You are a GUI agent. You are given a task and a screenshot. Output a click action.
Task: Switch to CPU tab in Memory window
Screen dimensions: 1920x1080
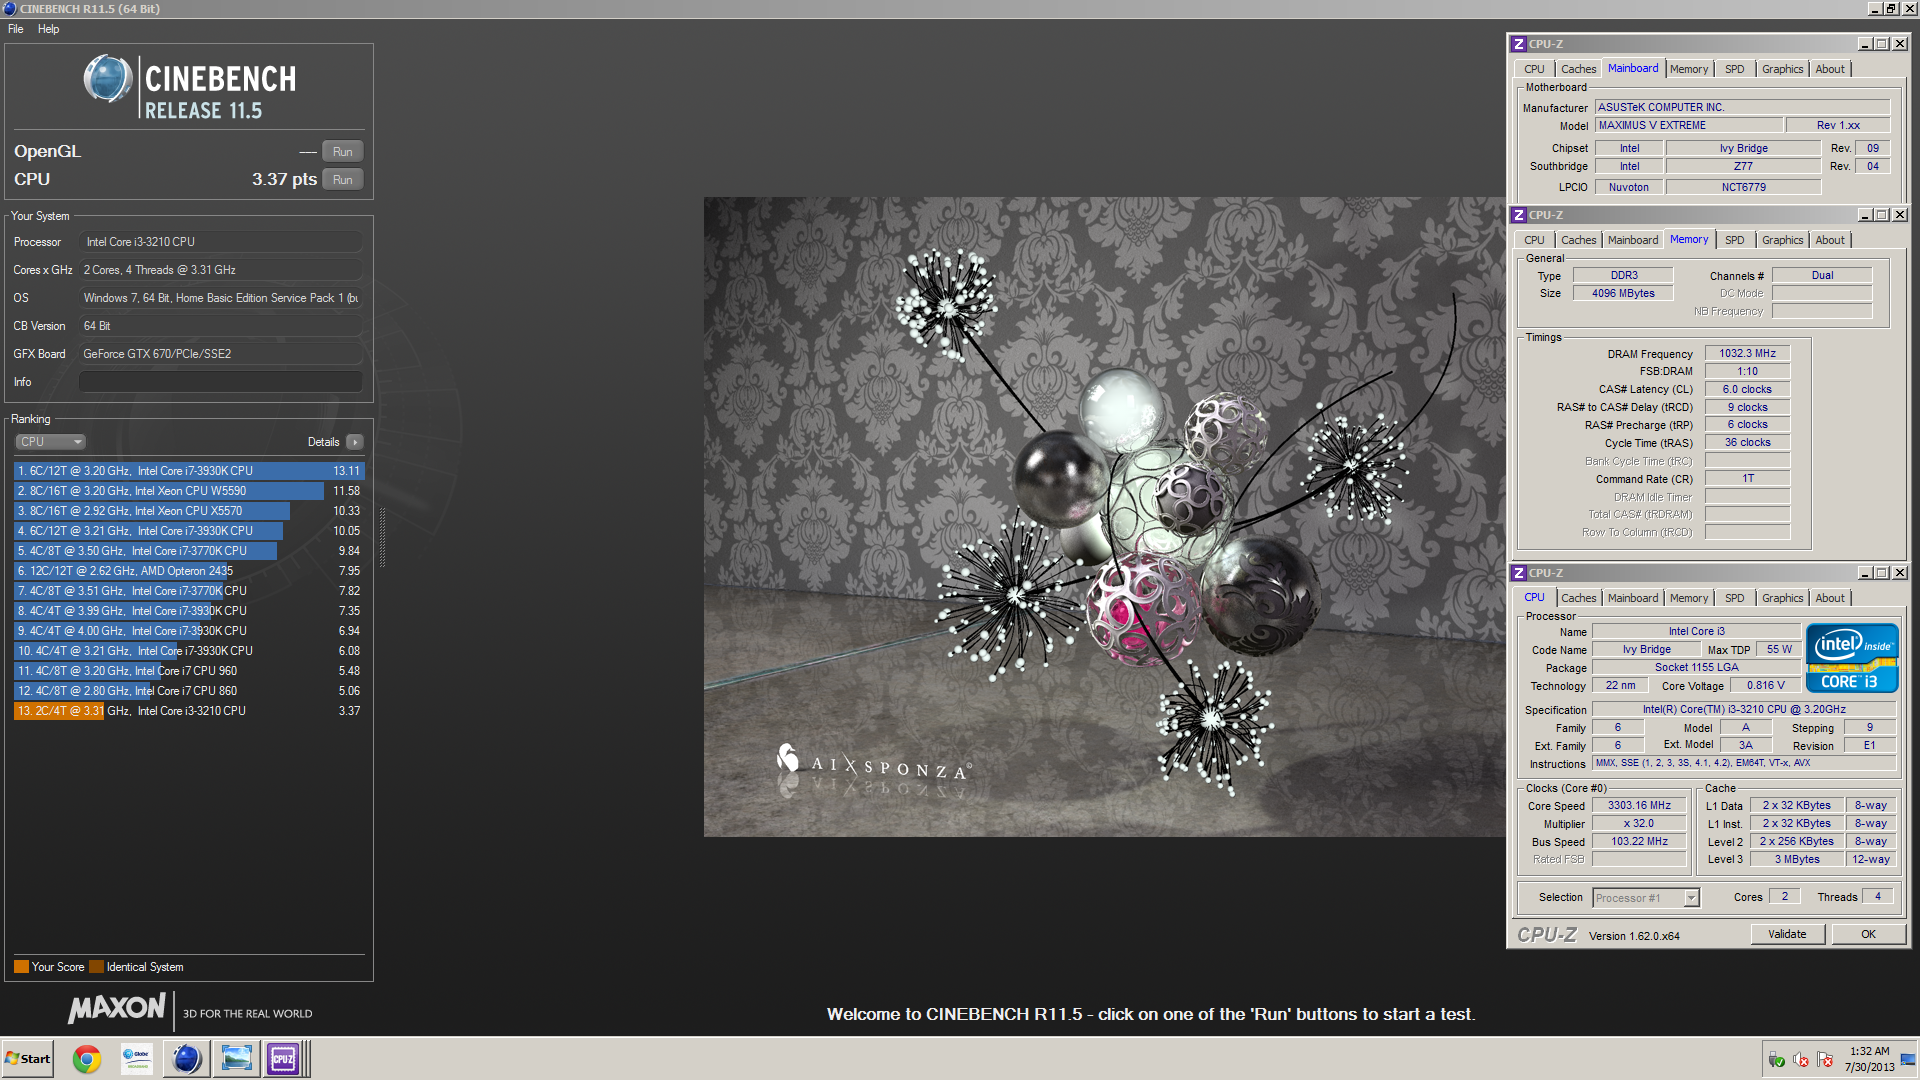pyautogui.click(x=1534, y=240)
